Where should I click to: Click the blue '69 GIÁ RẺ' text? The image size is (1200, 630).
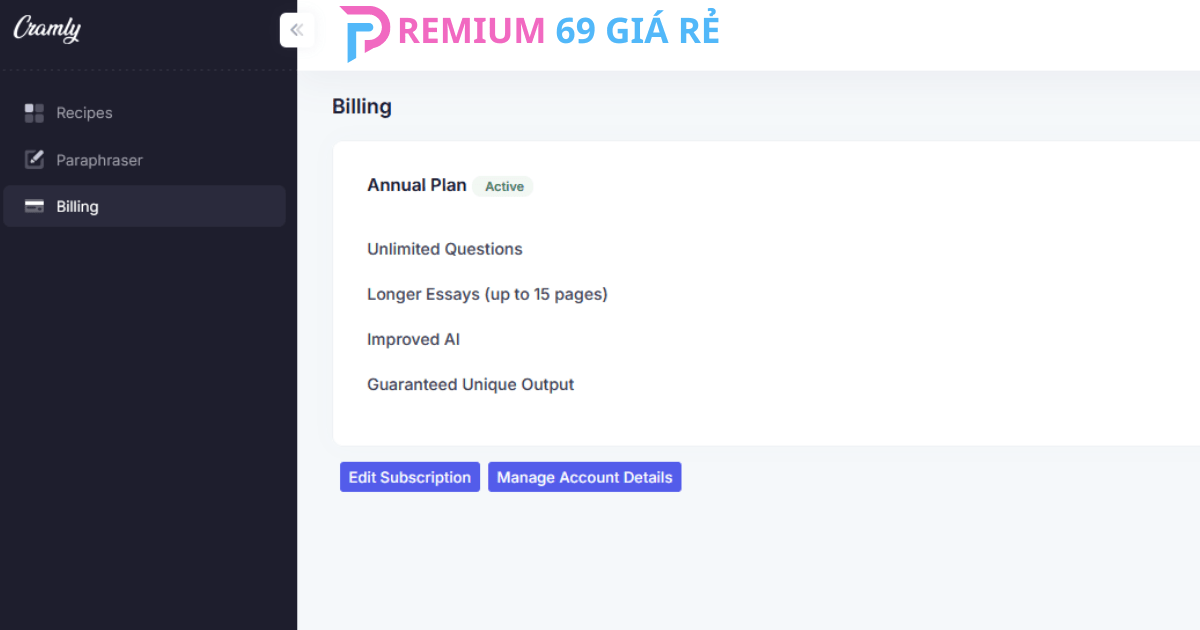pyautogui.click(x=637, y=31)
